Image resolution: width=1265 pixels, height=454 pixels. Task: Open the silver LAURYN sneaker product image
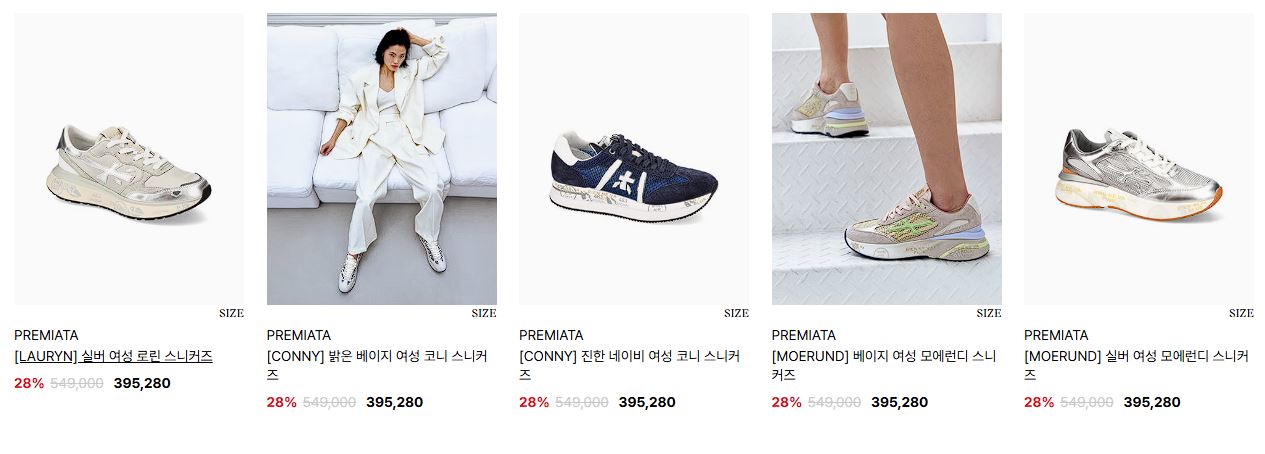129,159
